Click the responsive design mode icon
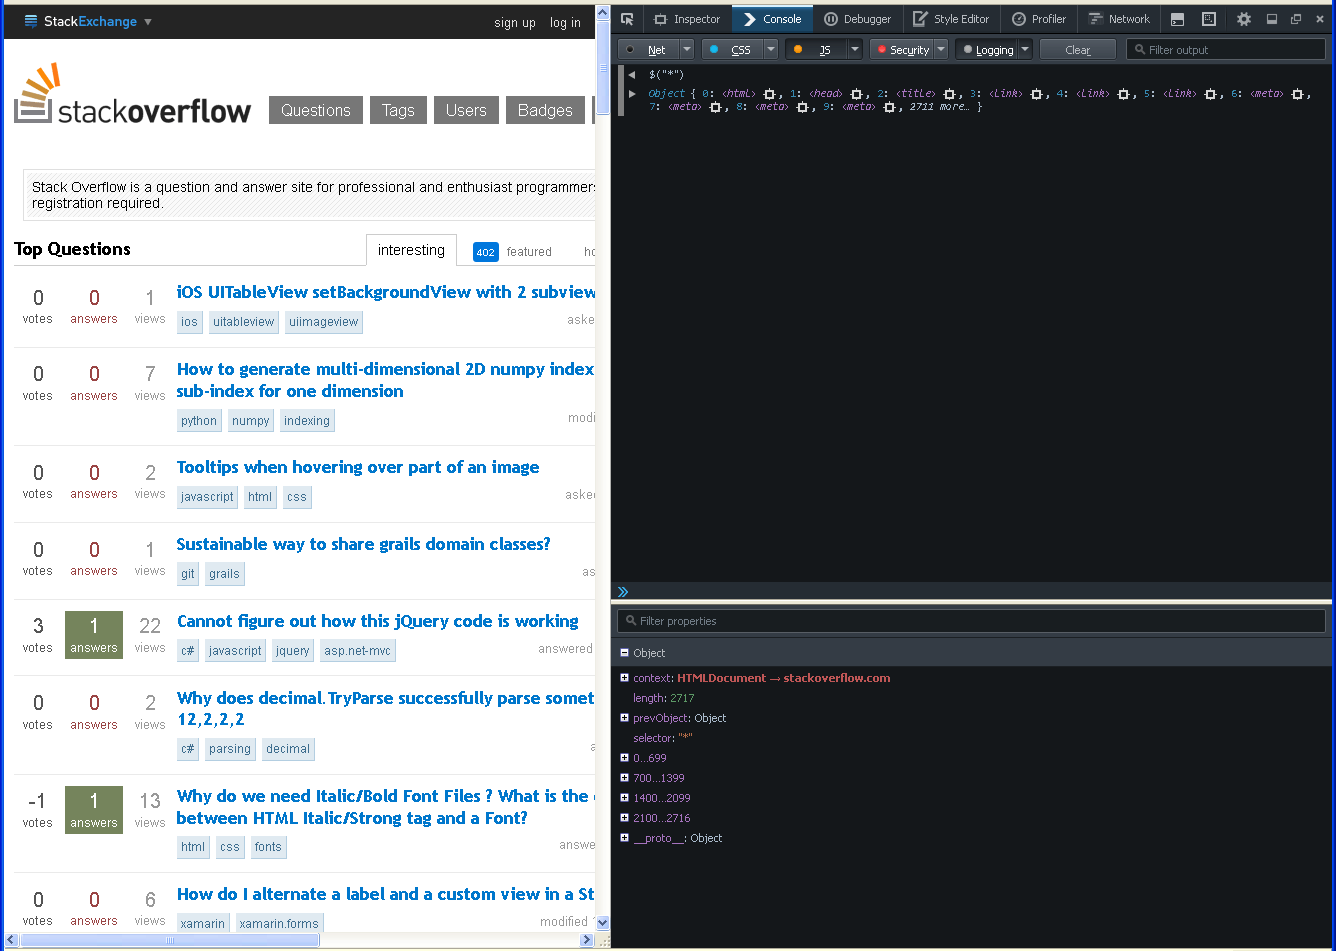 [x=1209, y=19]
